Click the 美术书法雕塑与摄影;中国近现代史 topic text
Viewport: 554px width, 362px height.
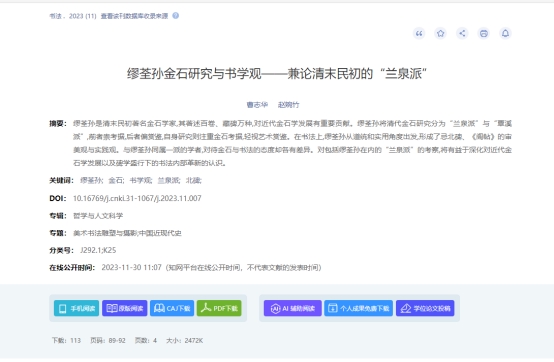[x=127, y=233]
